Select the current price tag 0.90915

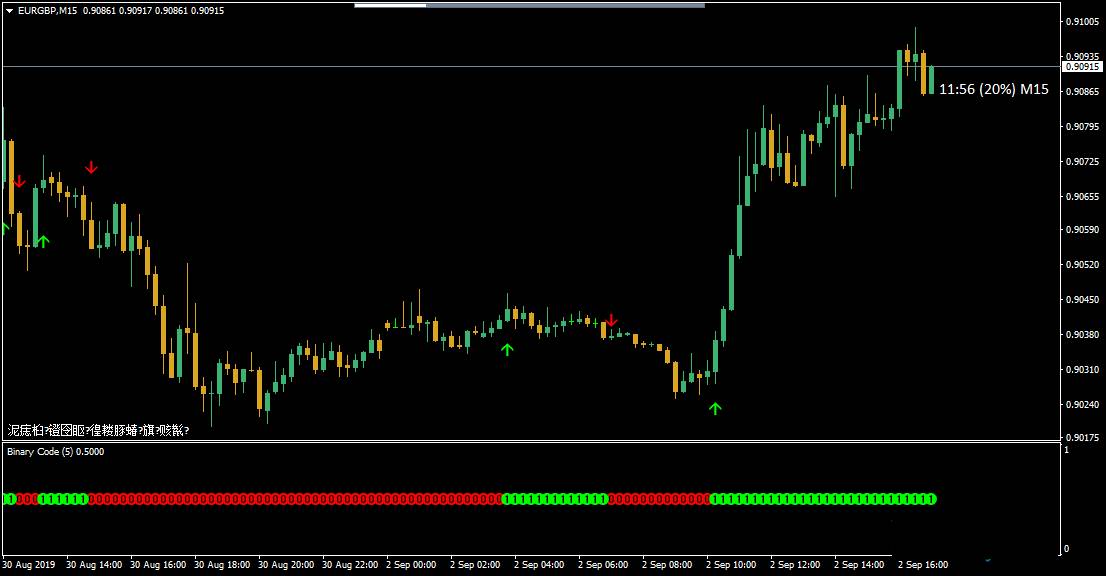(1082, 67)
